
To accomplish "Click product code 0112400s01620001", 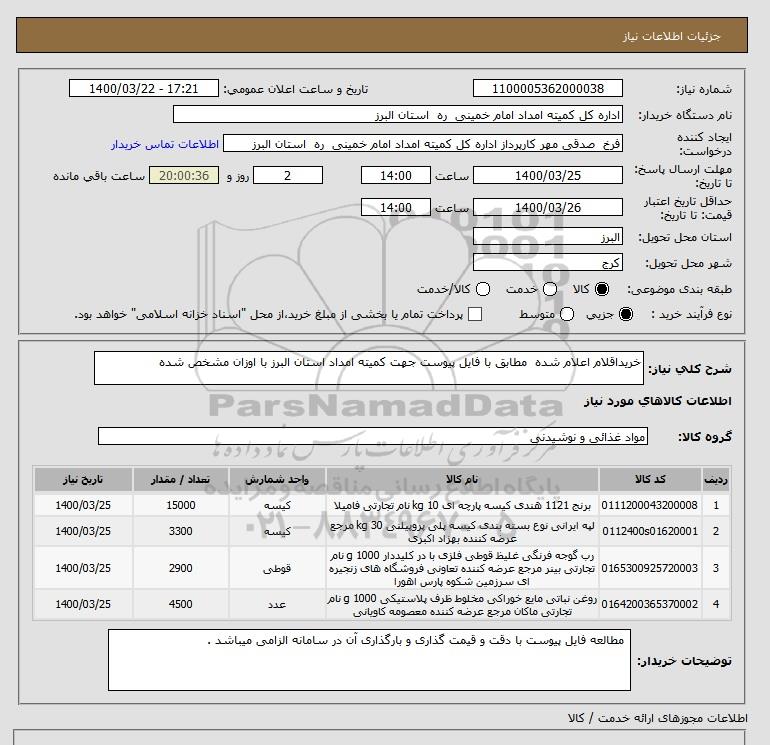I will click(650, 531).
